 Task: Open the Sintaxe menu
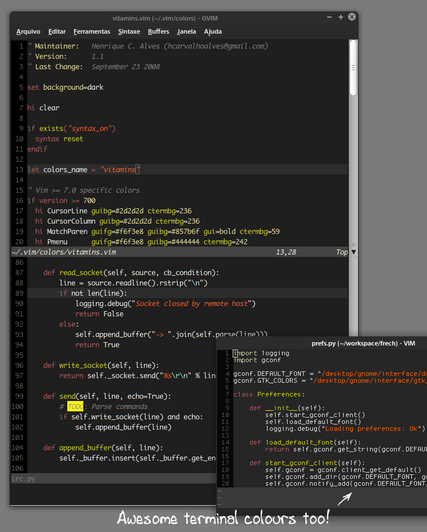129,32
